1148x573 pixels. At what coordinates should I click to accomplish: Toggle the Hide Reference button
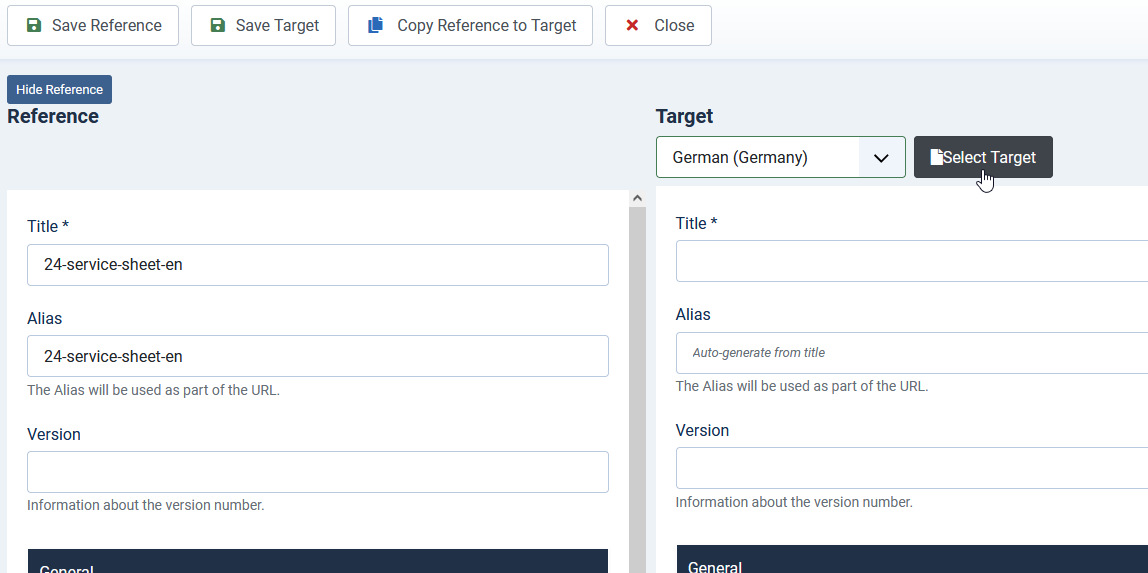point(59,89)
